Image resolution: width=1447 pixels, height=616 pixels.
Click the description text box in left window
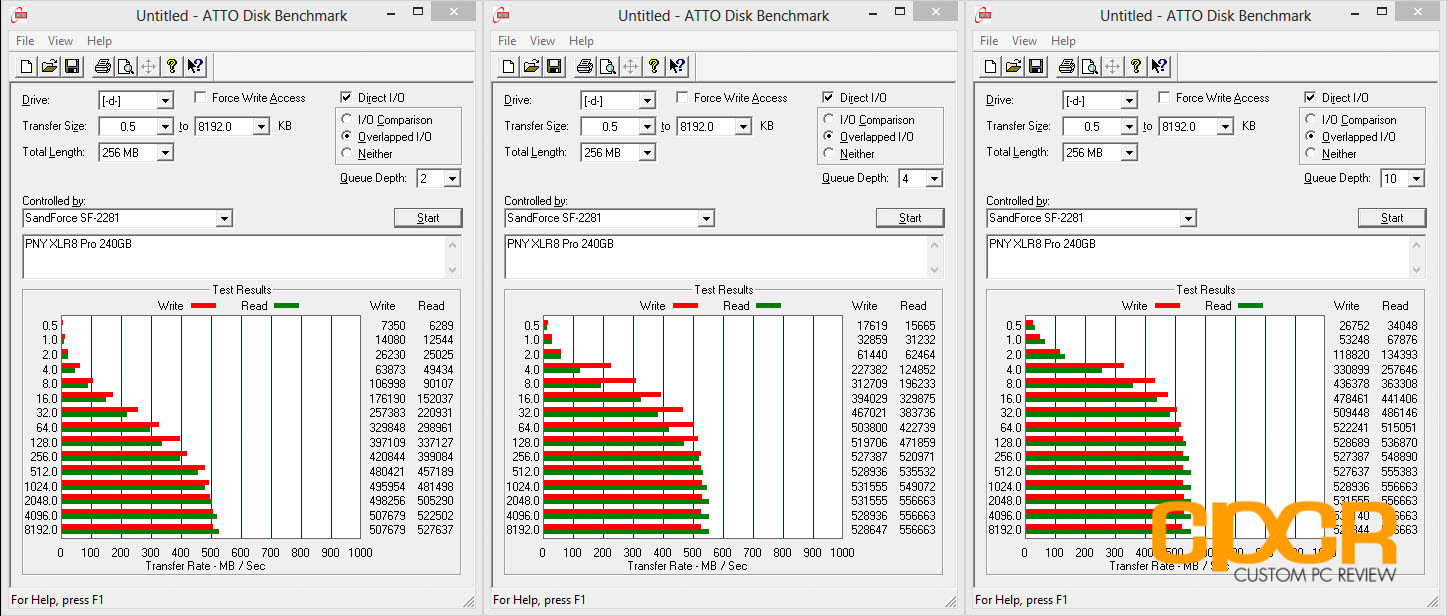pyautogui.click(x=241, y=257)
